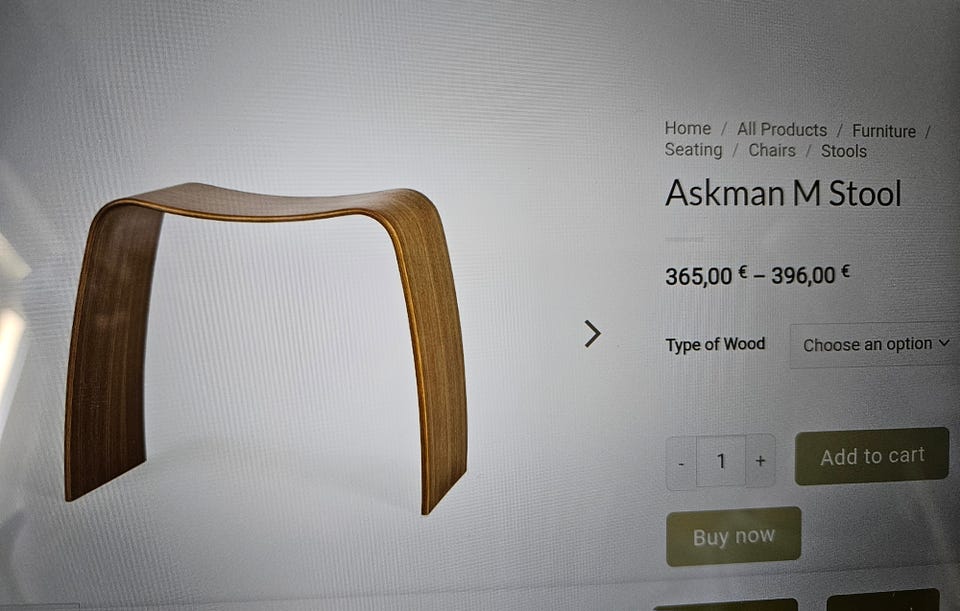Image resolution: width=960 pixels, height=611 pixels.
Task: Click the chevron on the Choose an option box
Action: (944, 343)
